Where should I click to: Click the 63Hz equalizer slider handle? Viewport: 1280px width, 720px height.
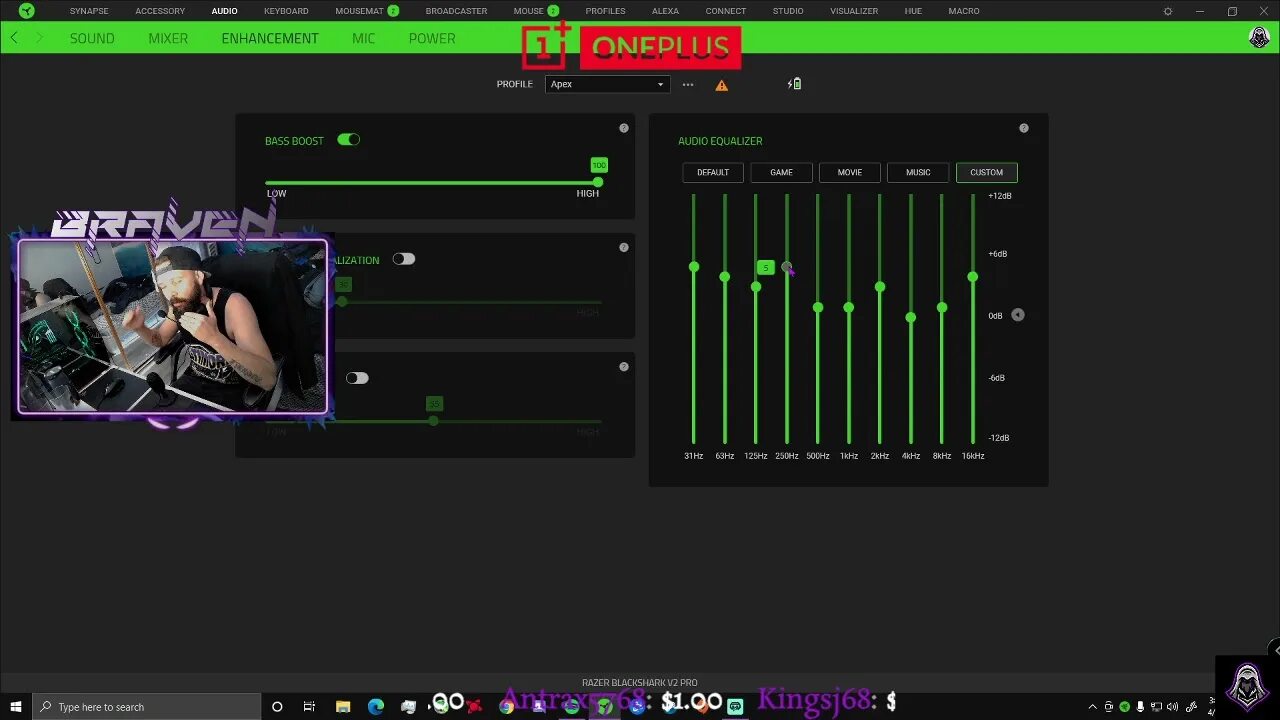[x=725, y=277]
